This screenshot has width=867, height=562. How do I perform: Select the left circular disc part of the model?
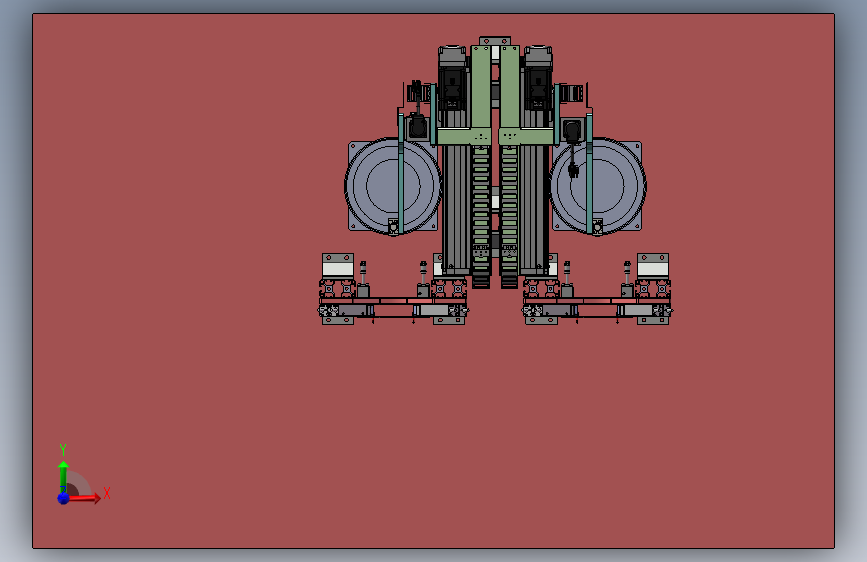pos(393,186)
